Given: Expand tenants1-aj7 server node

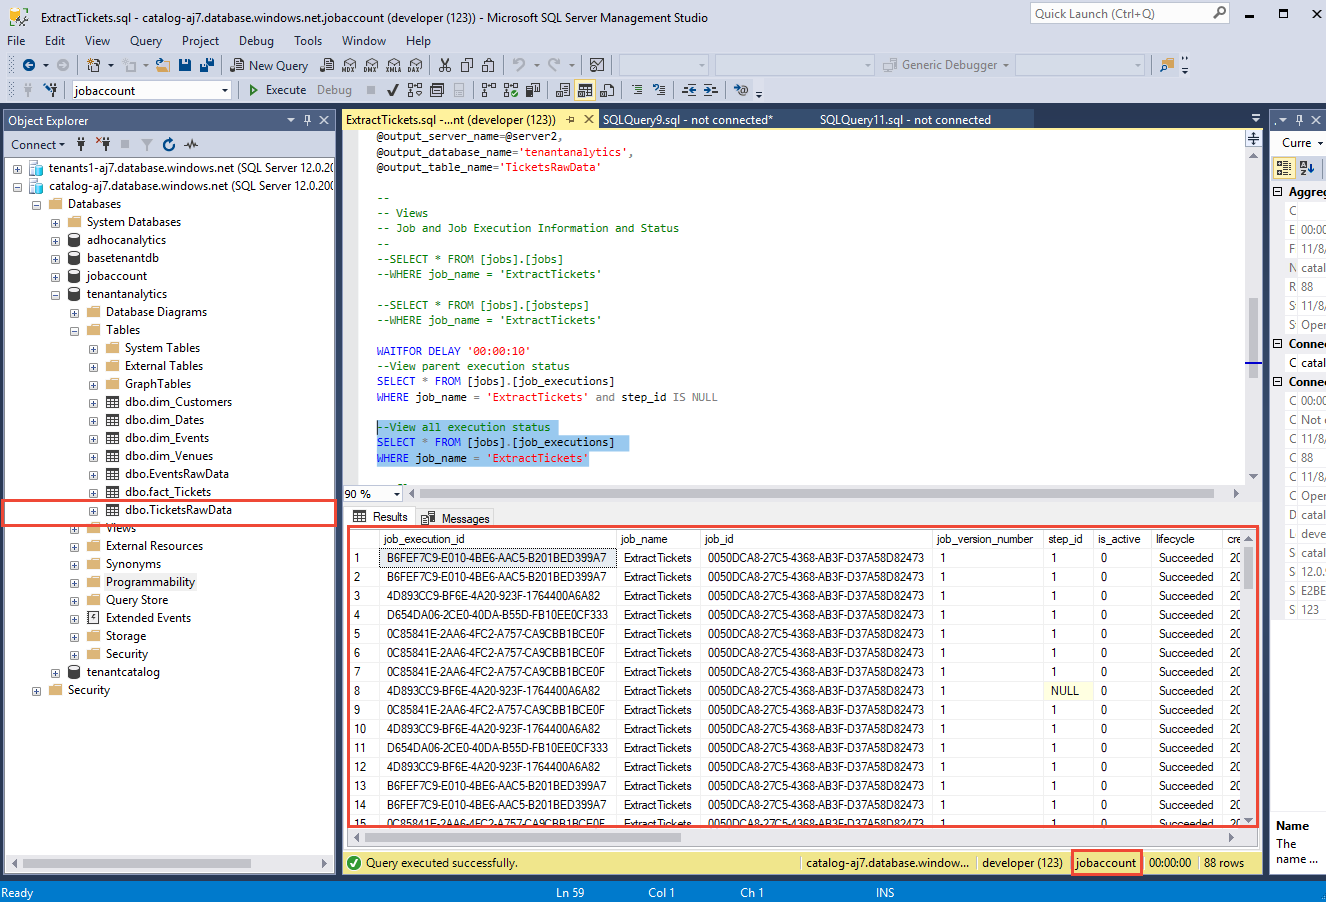Looking at the screenshot, I should (x=17, y=168).
